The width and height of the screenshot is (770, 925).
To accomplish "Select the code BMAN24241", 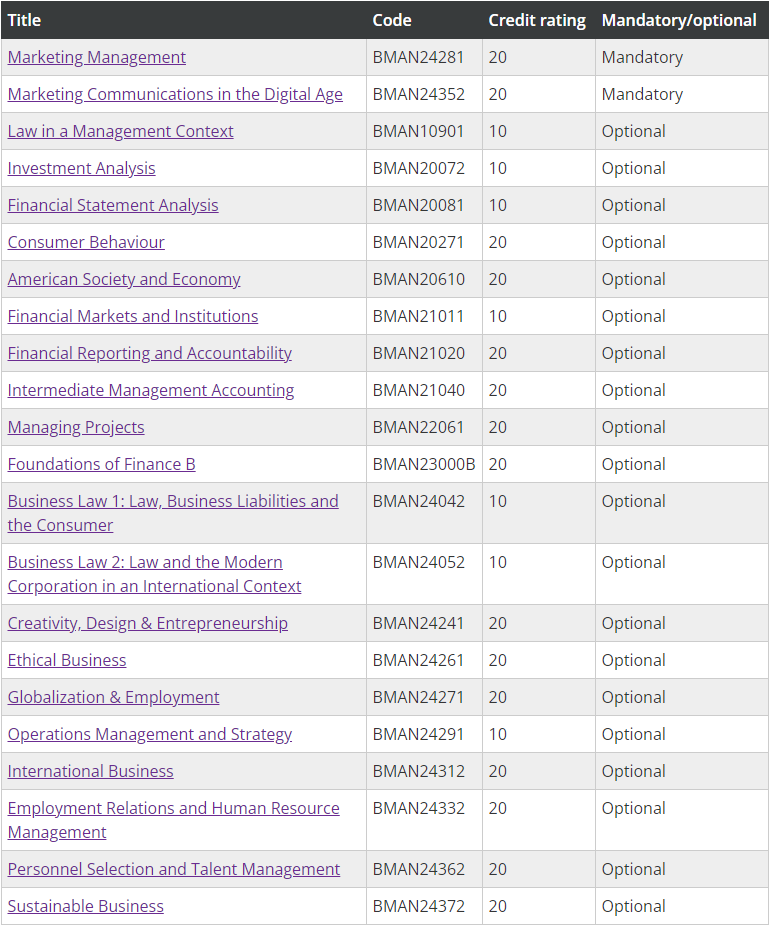I will tap(418, 624).
